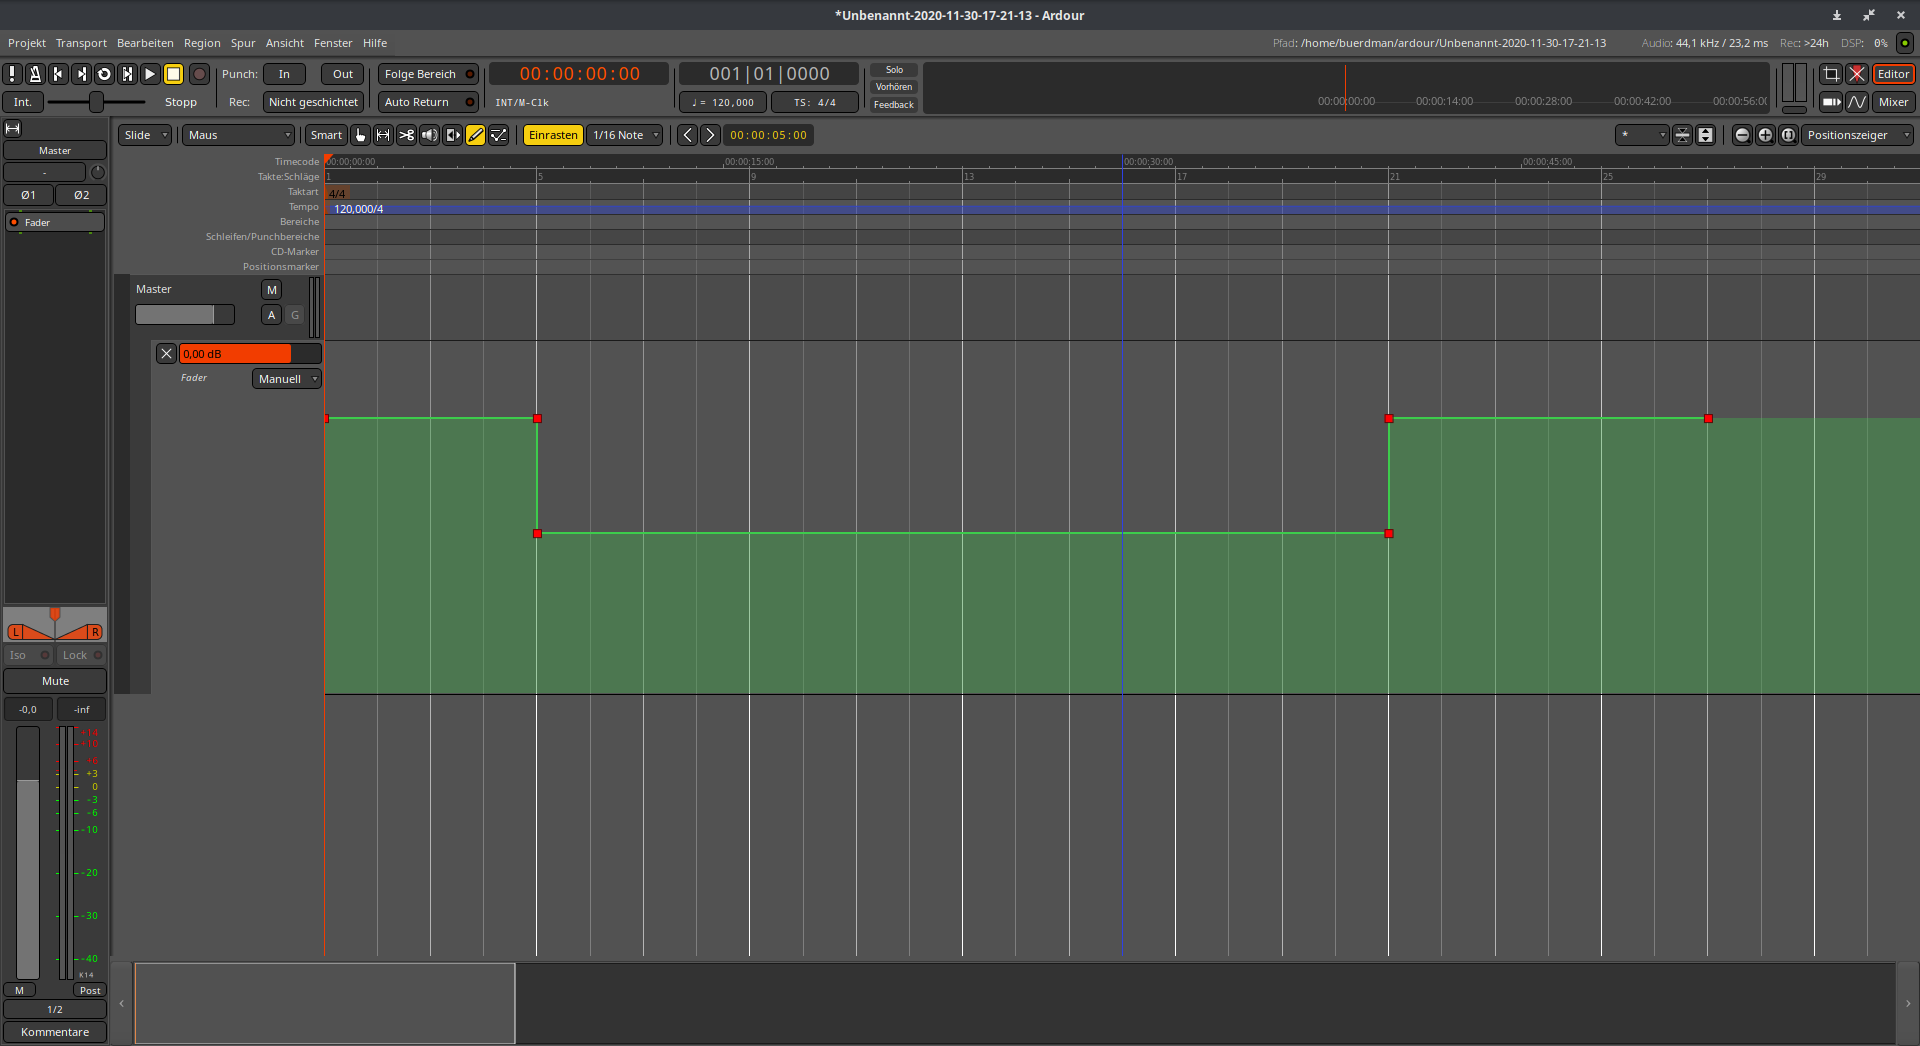
Task: Select the draw pencil tool
Action: [x=476, y=135]
